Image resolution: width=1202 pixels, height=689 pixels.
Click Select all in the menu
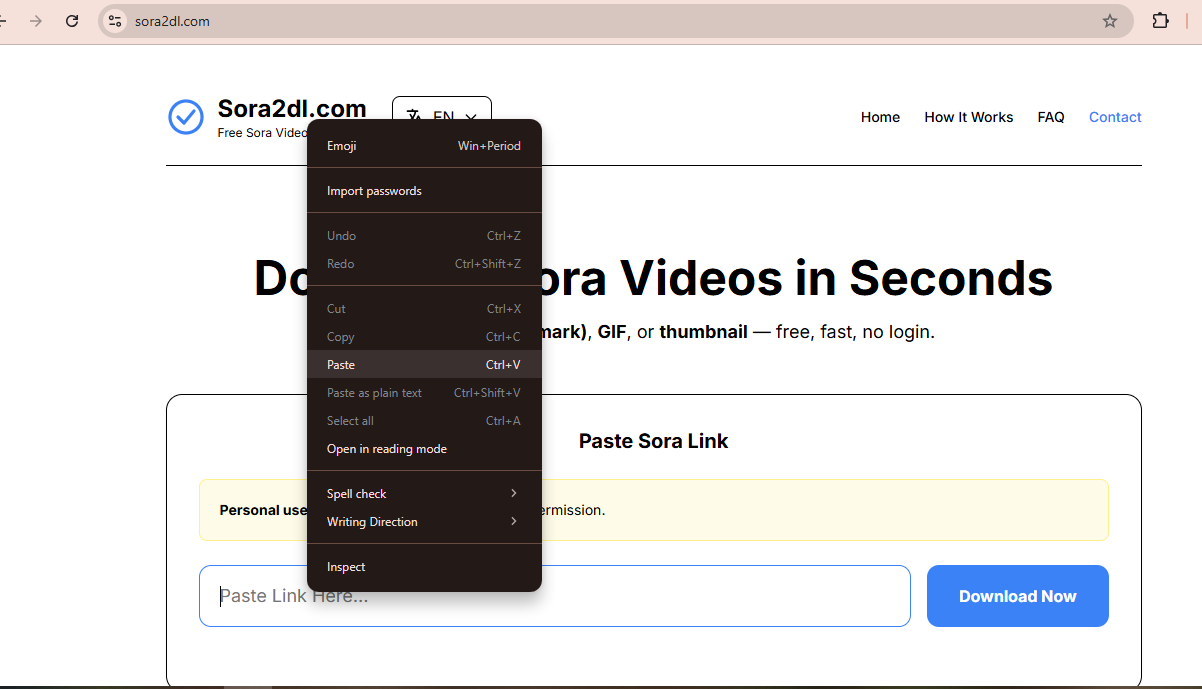(350, 420)
